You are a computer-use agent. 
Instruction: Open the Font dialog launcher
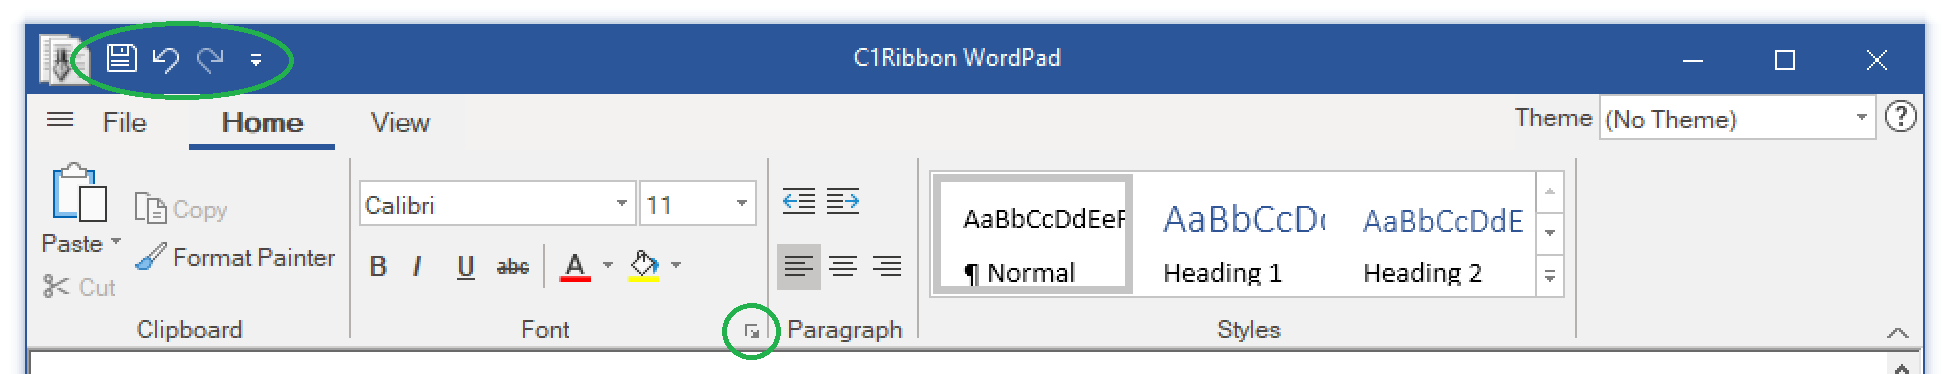pos(751,331)
